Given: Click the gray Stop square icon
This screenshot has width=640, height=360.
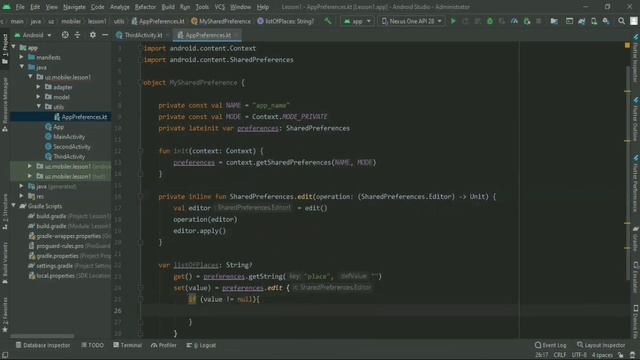Looking at the screenshot, I should tap(539, 21).
